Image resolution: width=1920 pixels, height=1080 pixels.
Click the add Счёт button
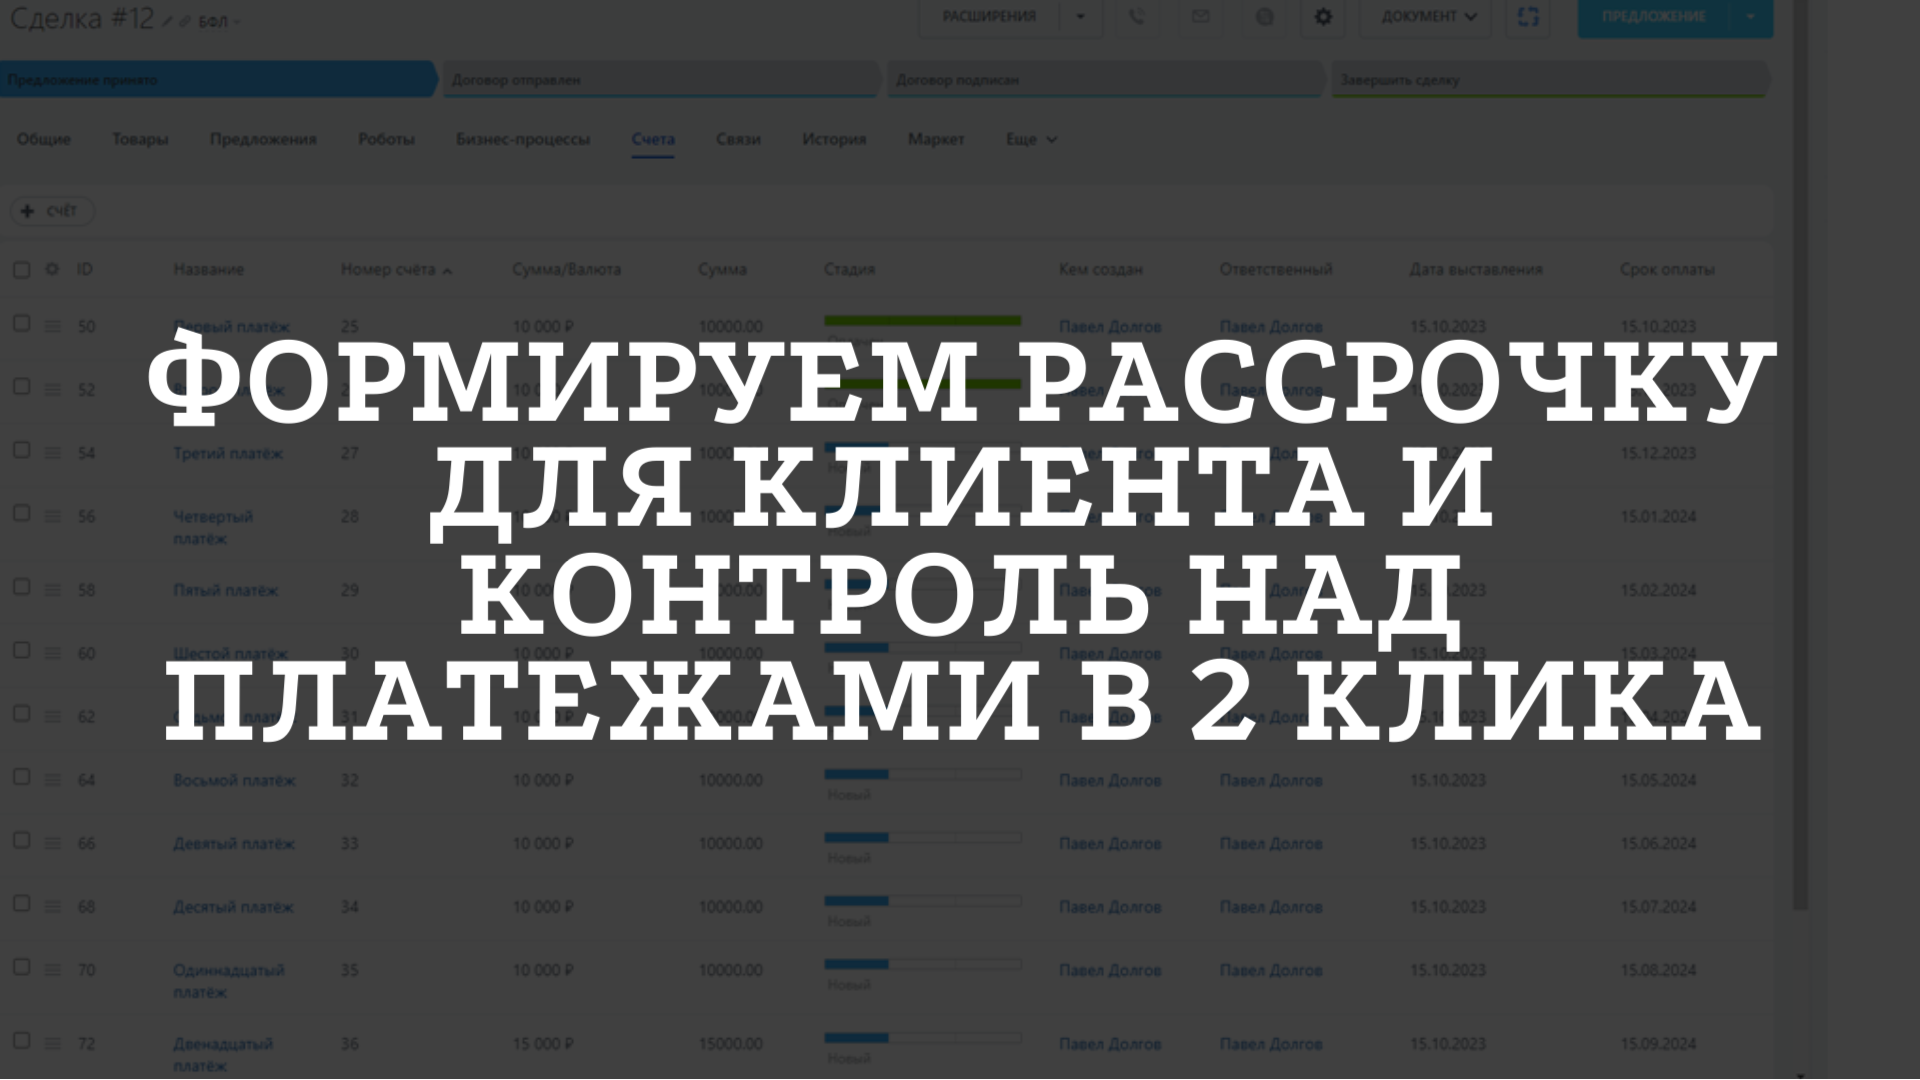click(51, 211)
